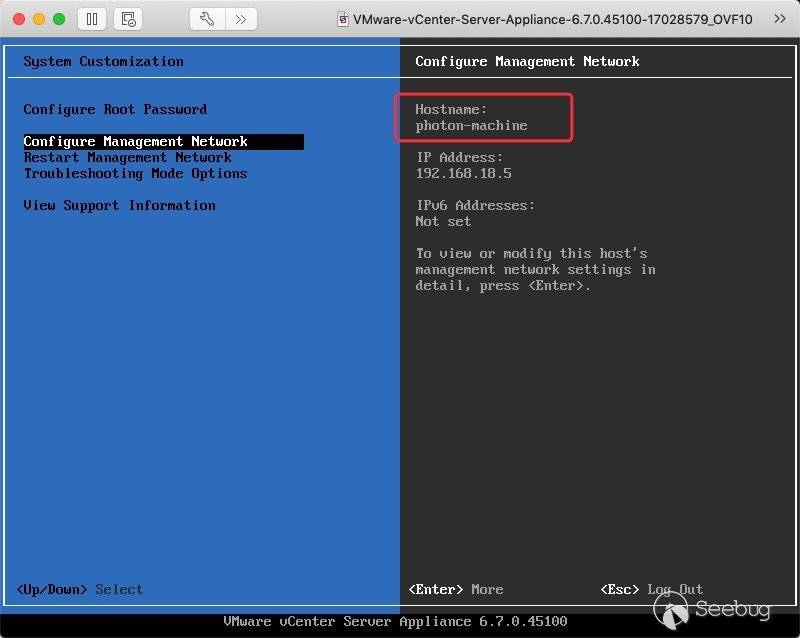This screenshot has height=638, width=800.
Task: Click the IP address 192.168.18.5
Action: pos(463,174)
